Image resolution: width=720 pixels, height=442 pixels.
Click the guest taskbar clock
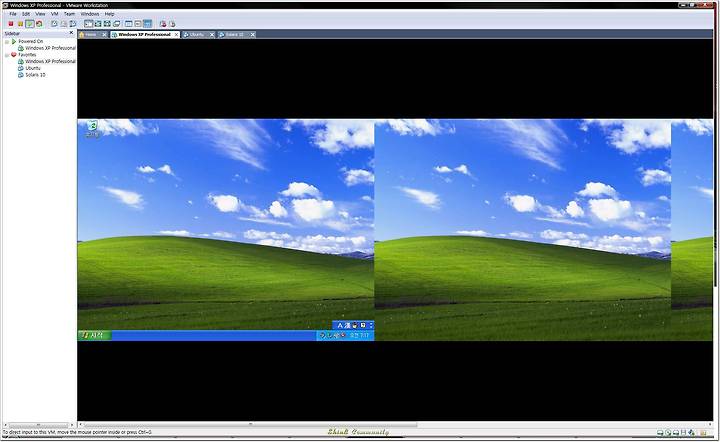360,336
